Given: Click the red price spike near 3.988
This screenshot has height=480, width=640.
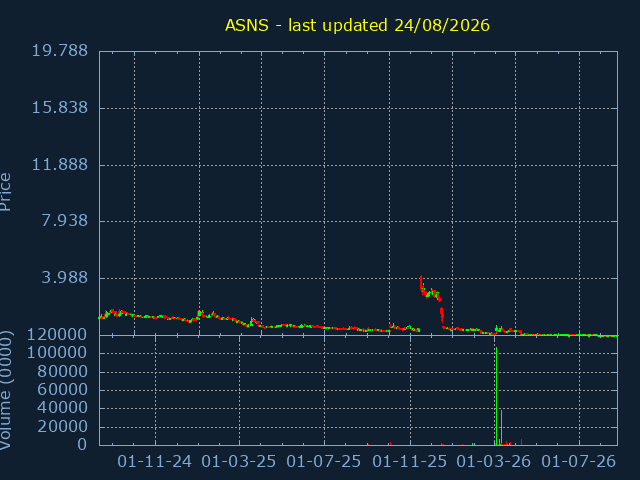Looking at the screenshot, I should click(421, 284).
